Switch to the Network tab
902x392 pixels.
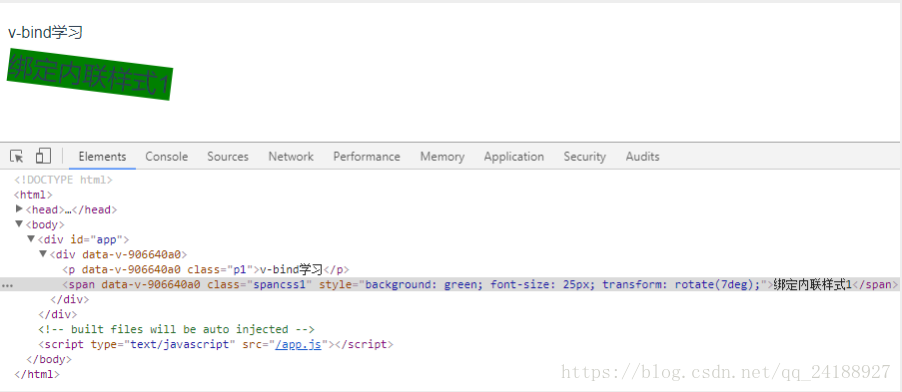click(291, 157)
